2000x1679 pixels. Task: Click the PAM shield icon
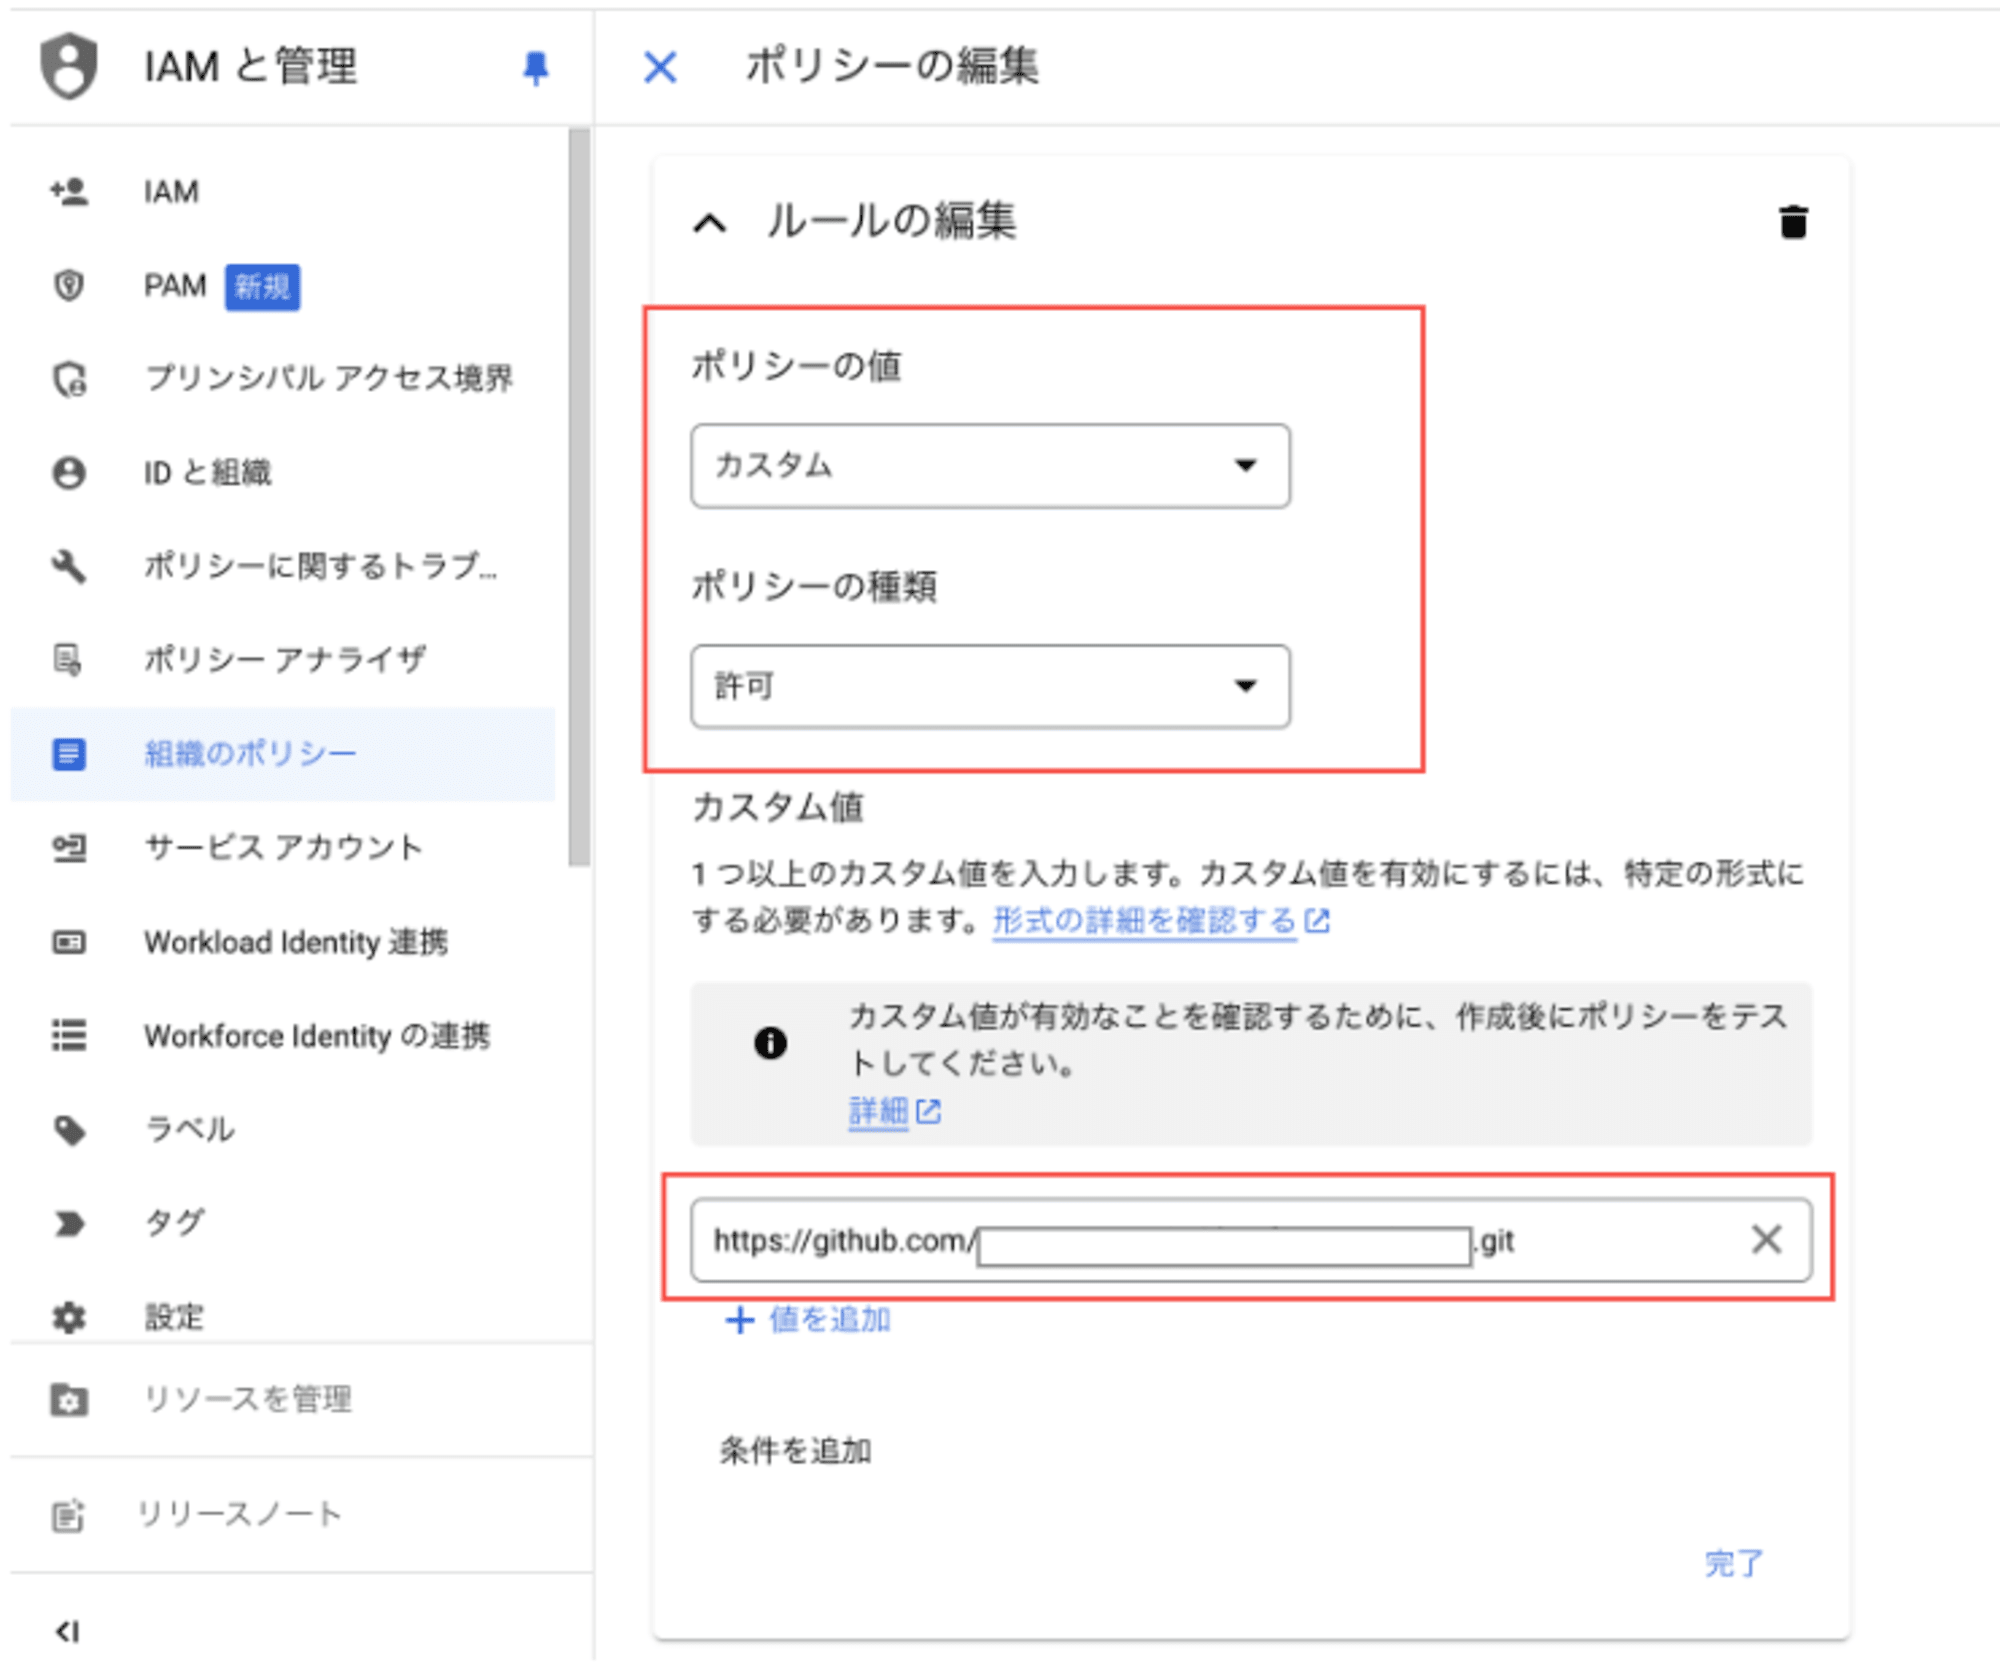click(69, 286)
